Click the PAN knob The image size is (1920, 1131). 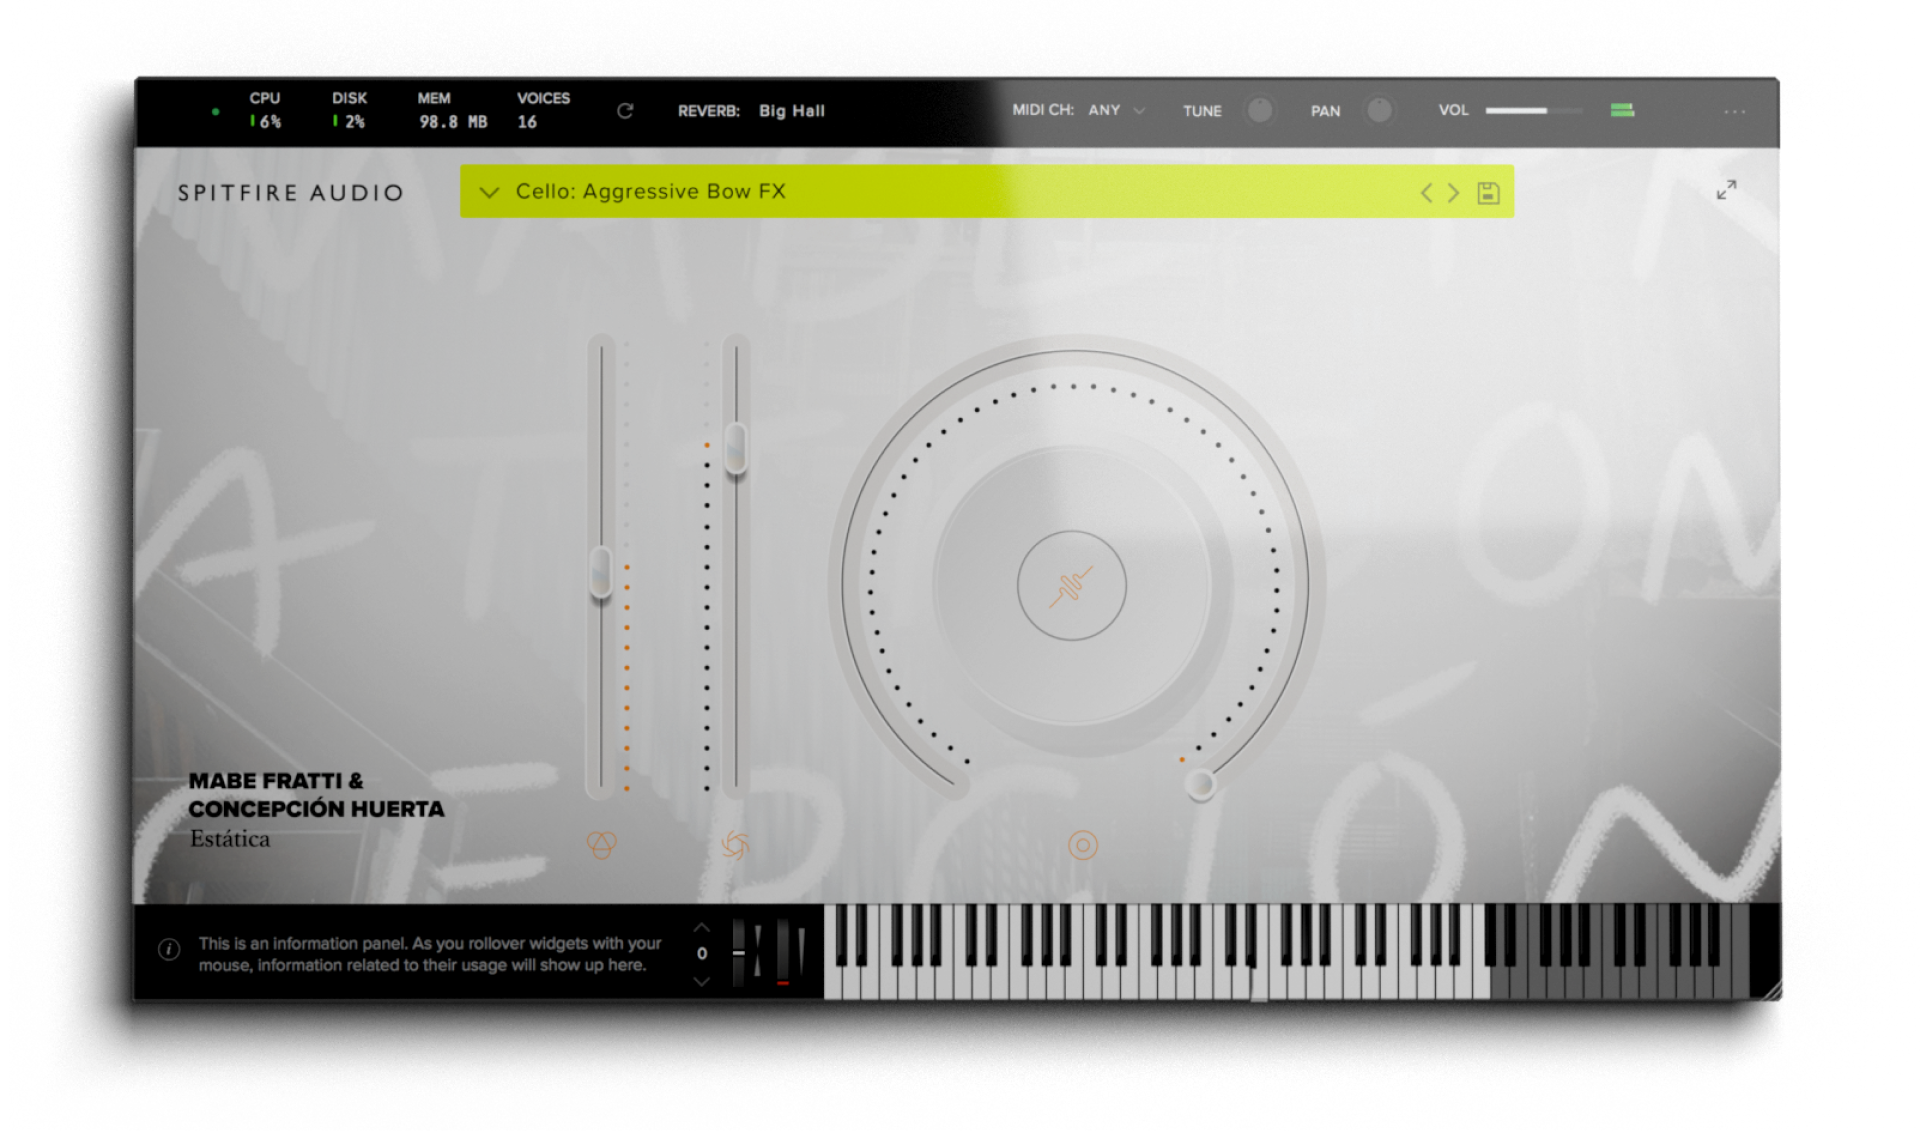[1379, 110]
